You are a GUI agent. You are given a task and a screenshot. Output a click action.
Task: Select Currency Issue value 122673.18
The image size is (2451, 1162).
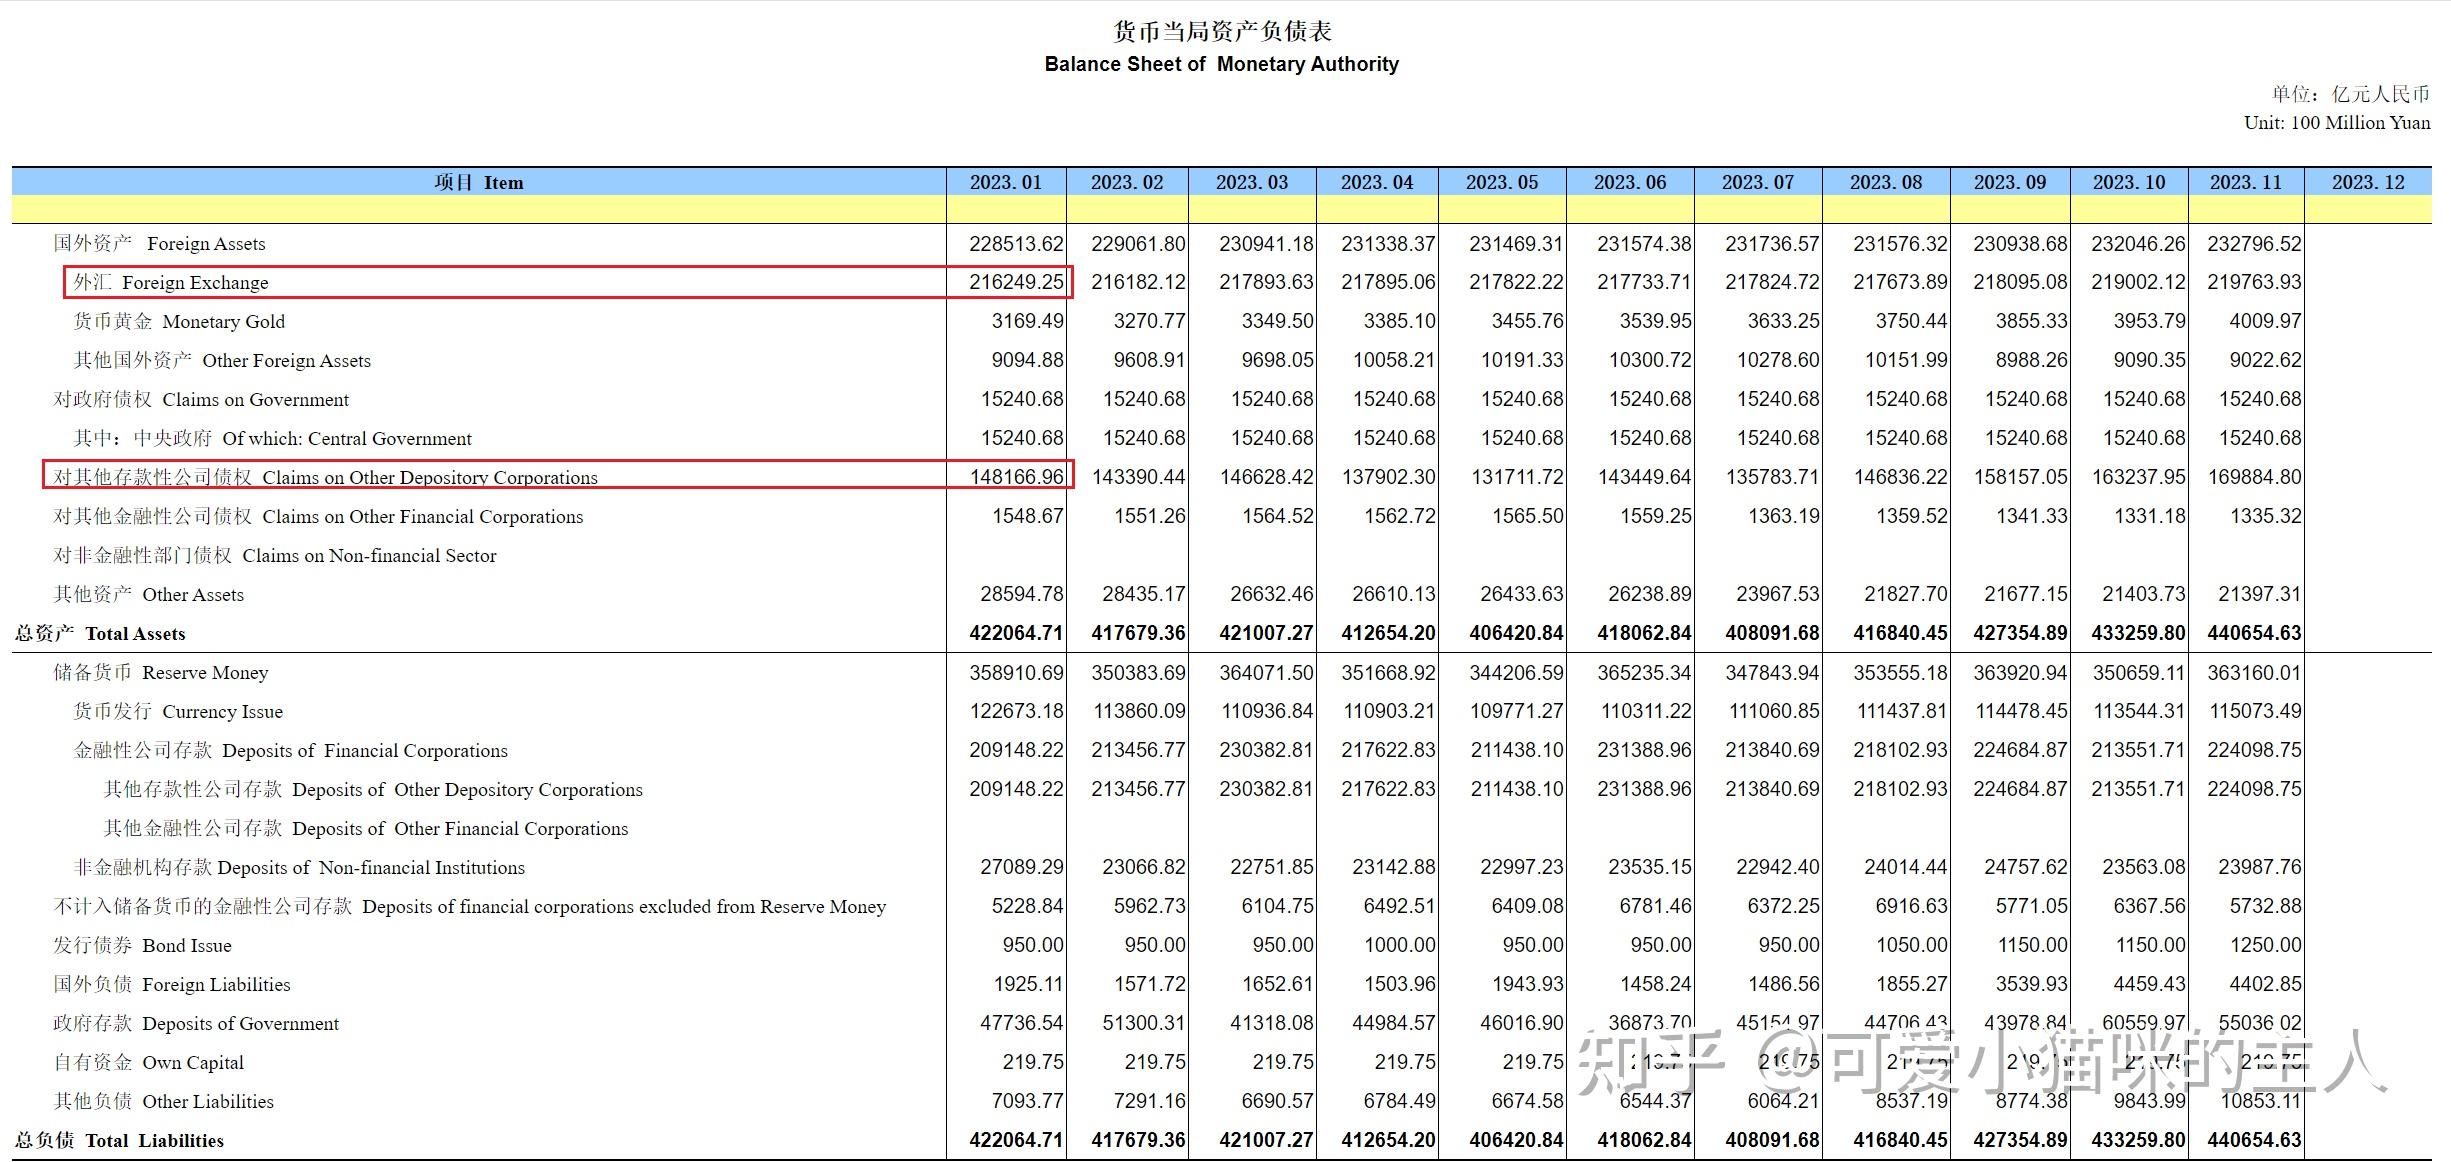(1016, 711)
